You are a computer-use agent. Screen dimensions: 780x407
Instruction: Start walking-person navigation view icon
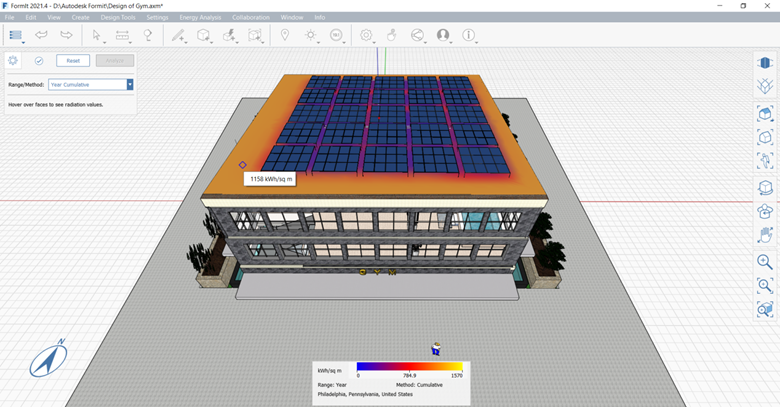pyautogui.click(x=765, y=160)
